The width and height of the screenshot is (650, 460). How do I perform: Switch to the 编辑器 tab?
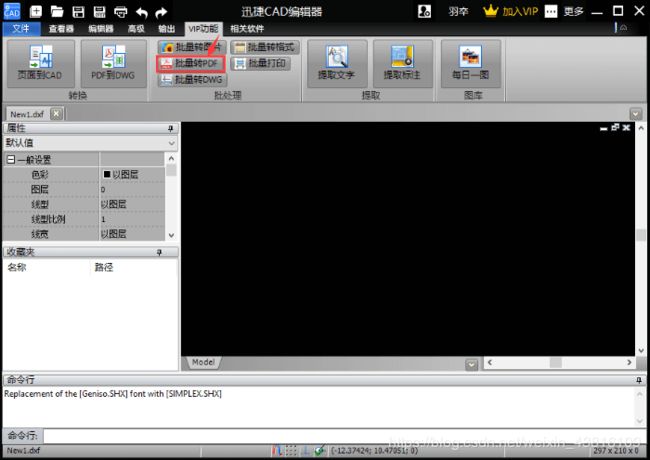[x=101, y=29]
